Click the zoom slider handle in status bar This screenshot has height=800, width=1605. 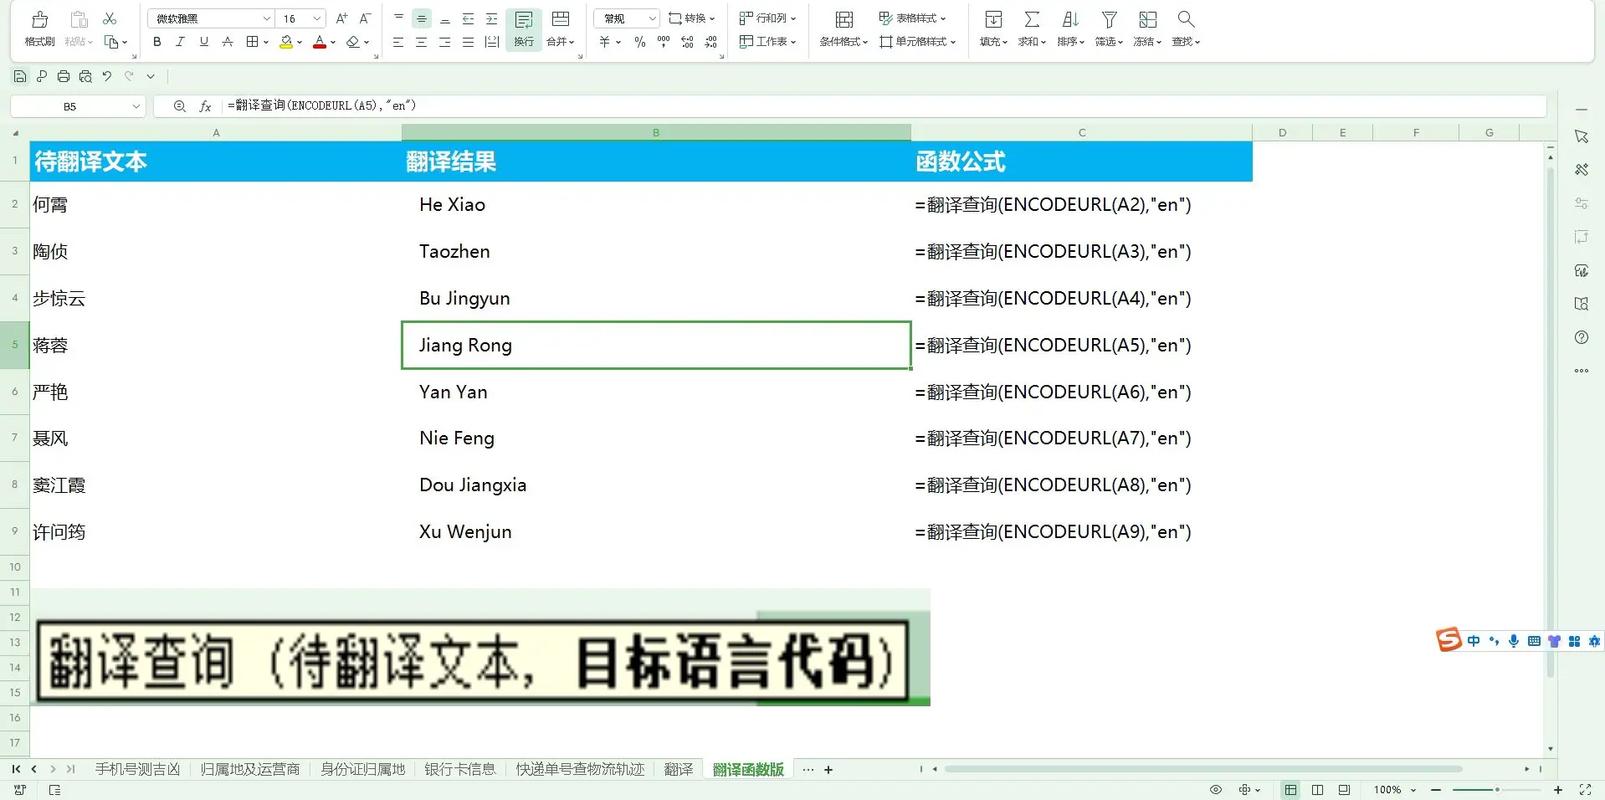[x=1497, y=790]
